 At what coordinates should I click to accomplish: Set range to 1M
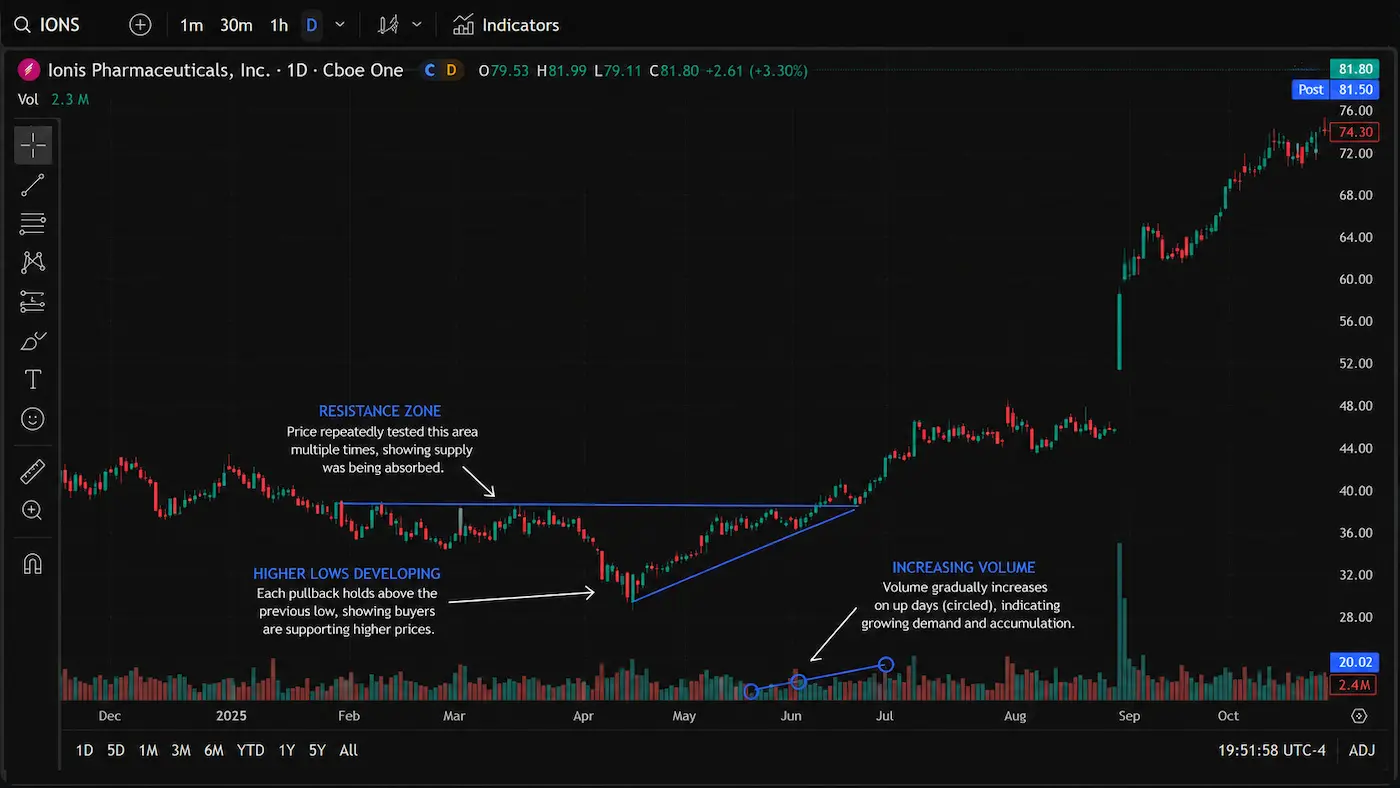point(148,750)
